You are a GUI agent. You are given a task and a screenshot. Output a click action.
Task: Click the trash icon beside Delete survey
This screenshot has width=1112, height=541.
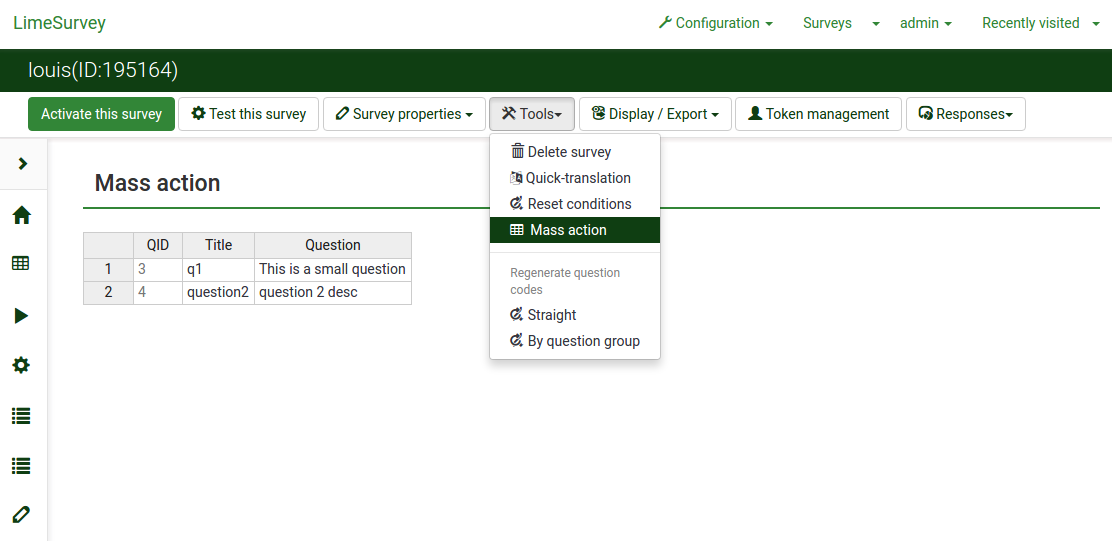518,152
